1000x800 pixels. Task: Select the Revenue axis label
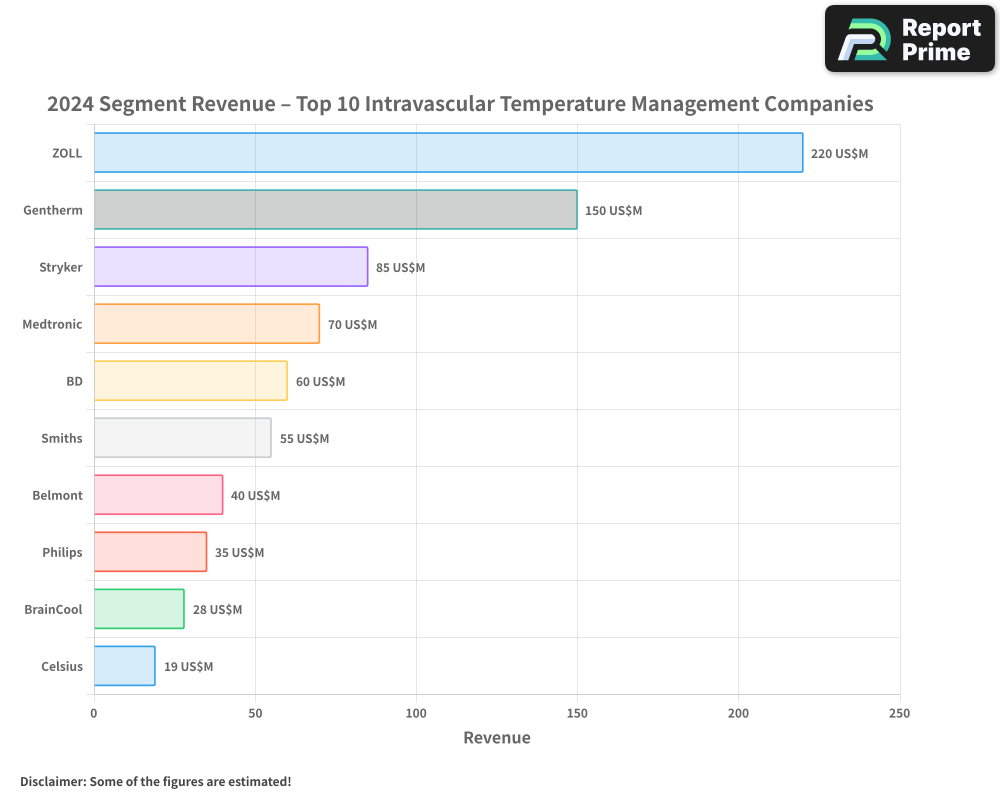[496, 737]
